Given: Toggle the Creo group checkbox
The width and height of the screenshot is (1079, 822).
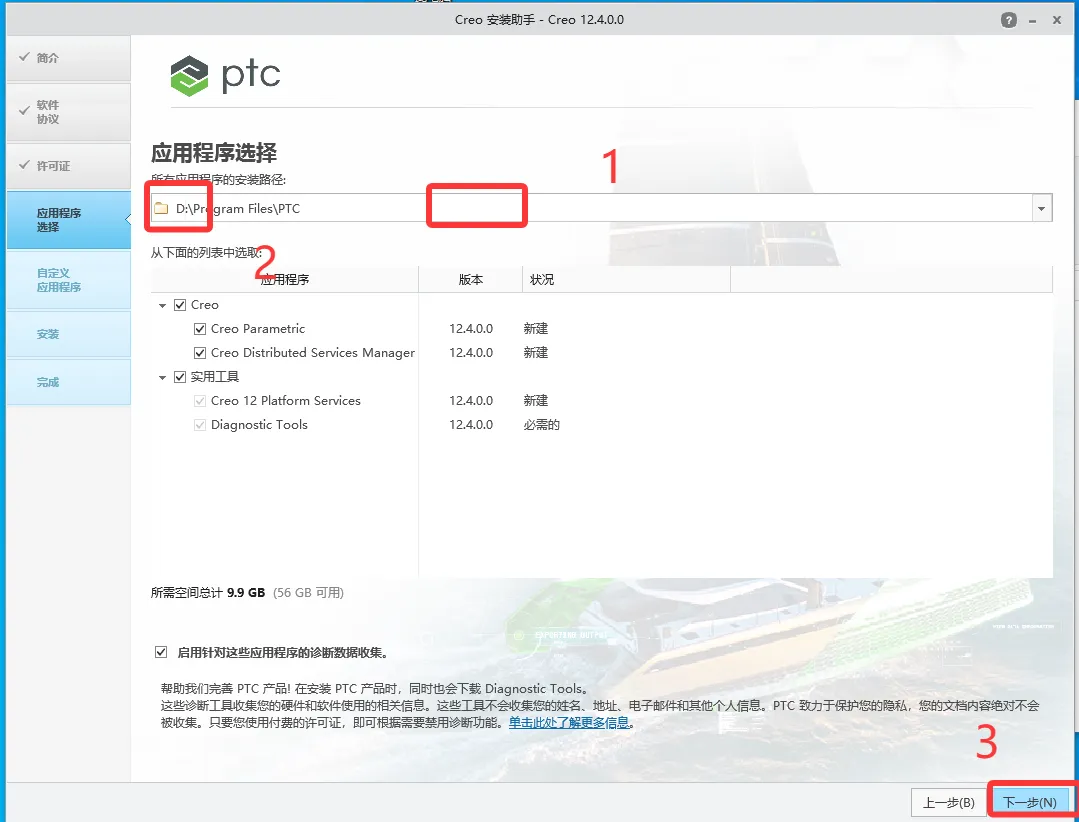Looking at the screenshot, I should [180, 305].
